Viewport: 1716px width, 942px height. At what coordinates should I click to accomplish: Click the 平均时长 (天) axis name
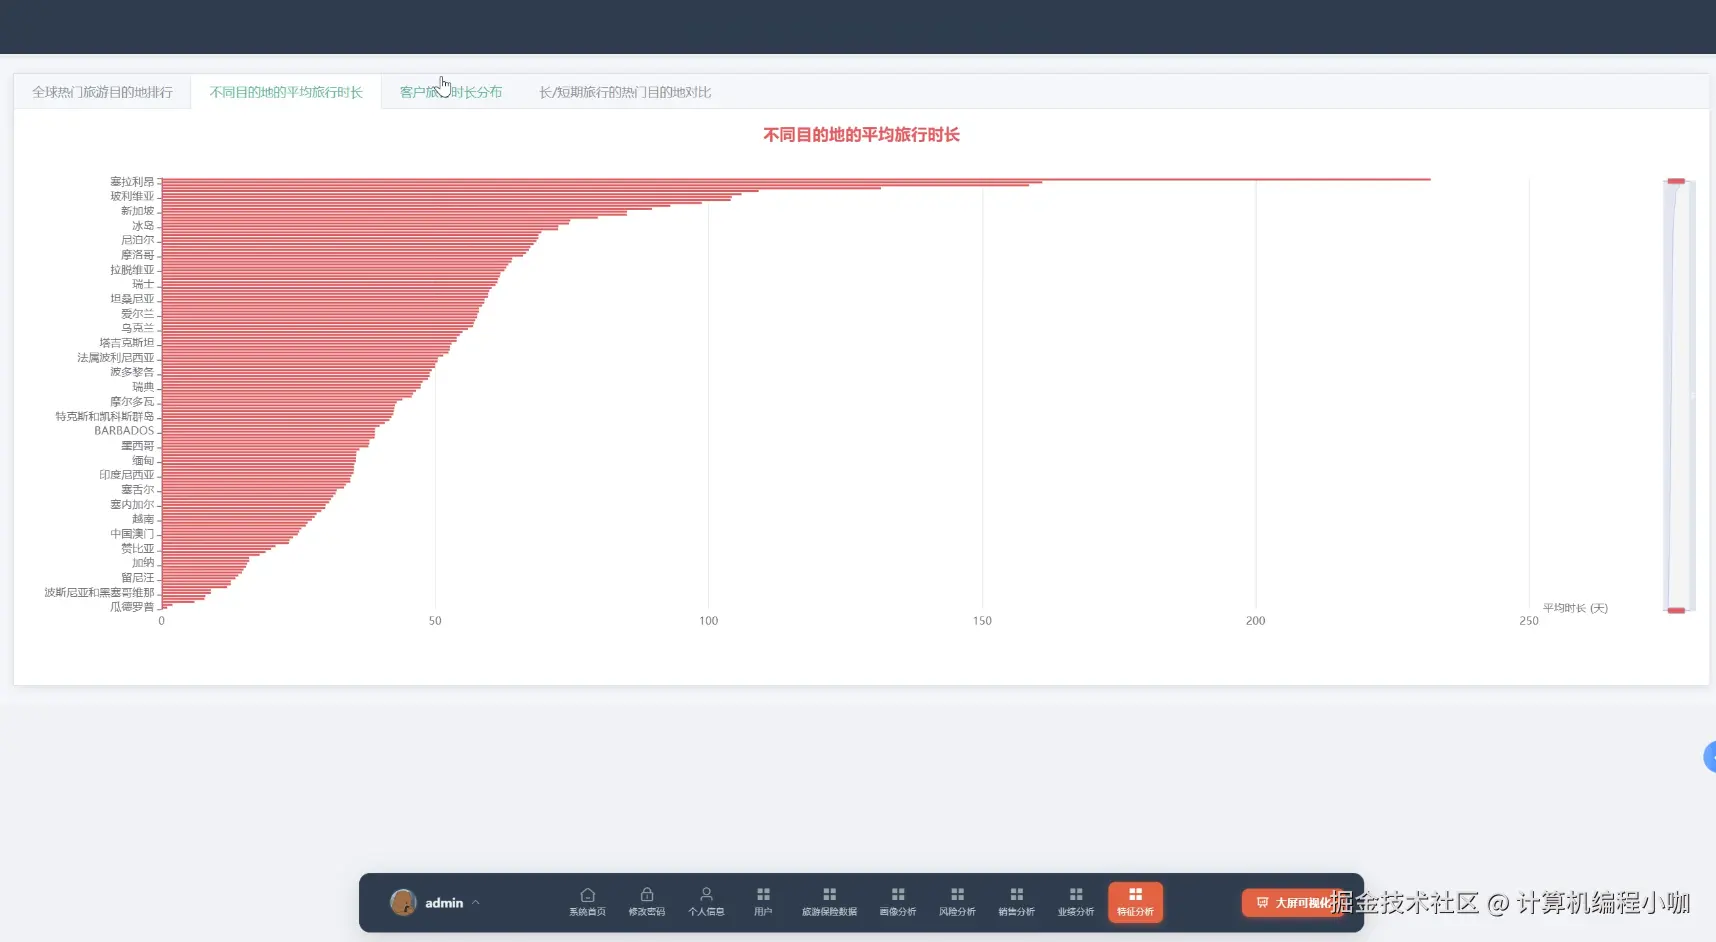point(1575,608)
